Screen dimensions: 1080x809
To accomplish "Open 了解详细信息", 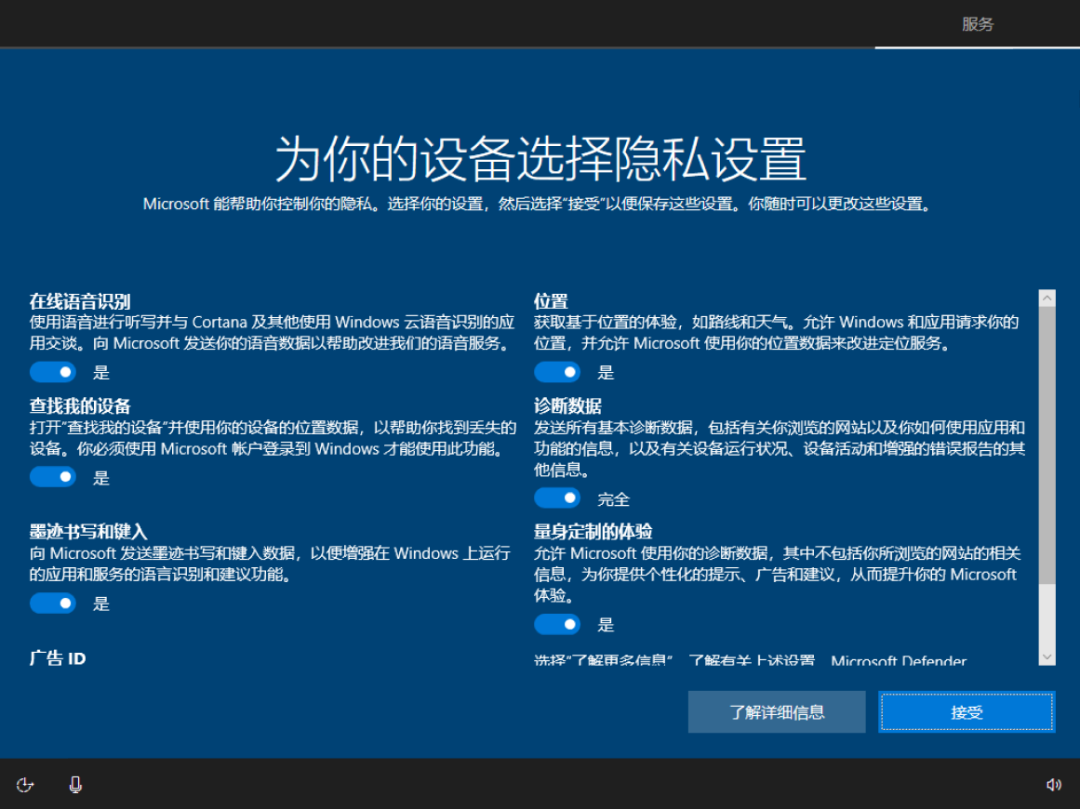I will point(776,712).
